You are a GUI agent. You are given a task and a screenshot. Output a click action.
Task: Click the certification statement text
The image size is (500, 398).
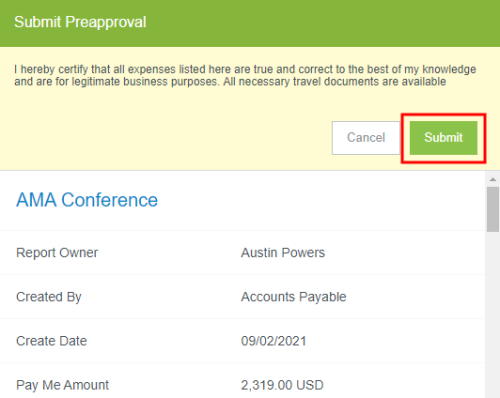coord(245,75)
